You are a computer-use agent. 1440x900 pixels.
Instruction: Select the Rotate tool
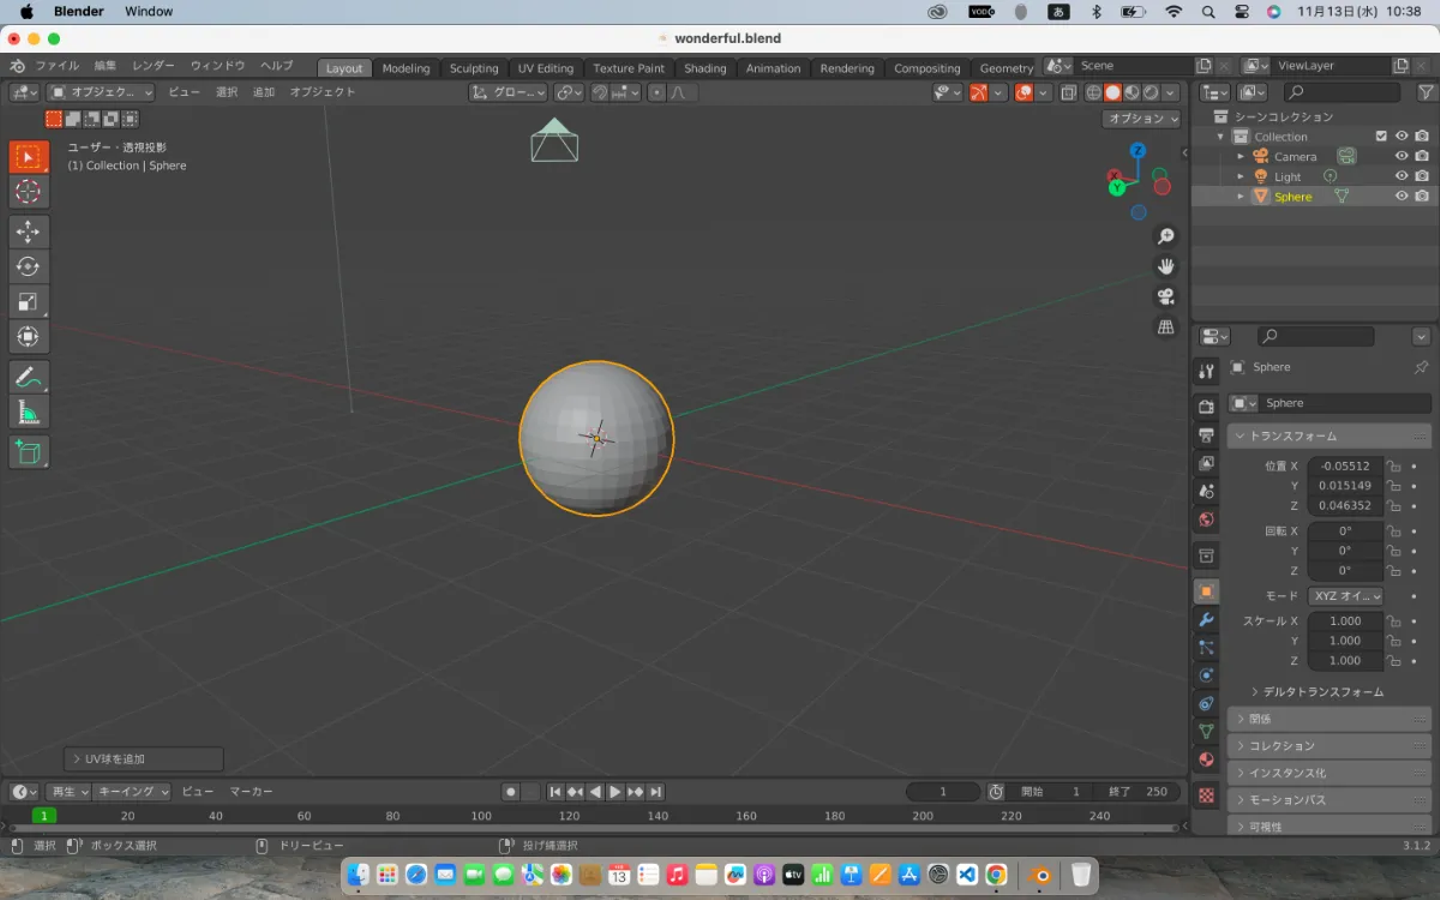click(x=28, y=267)
